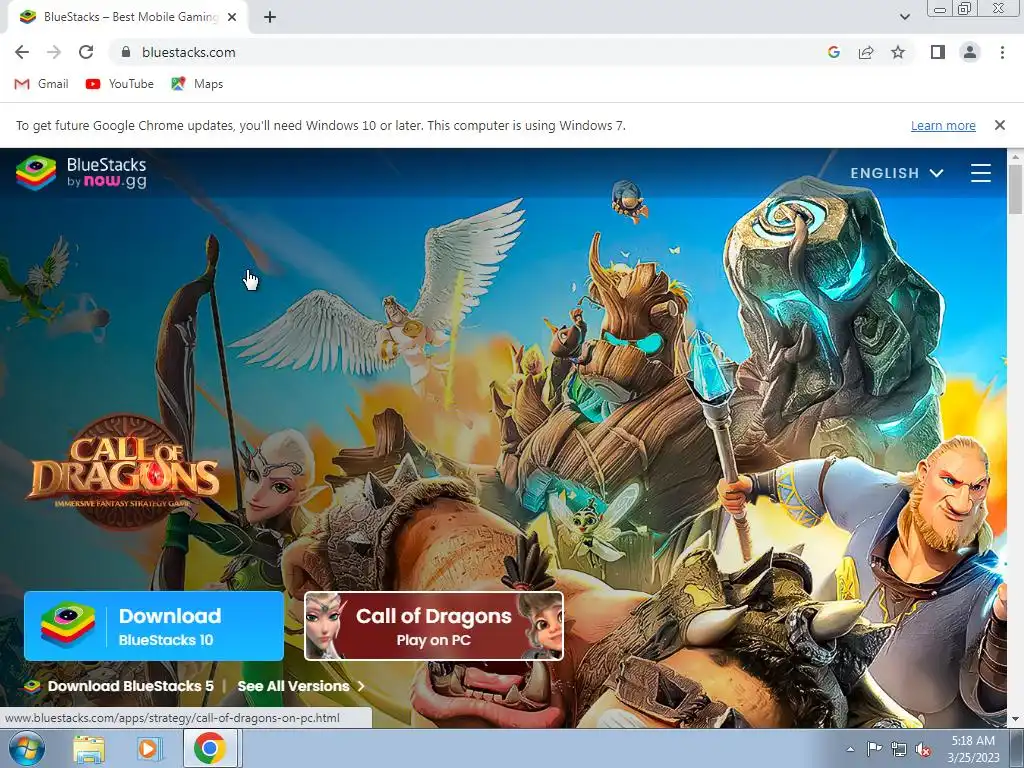The image size is (1024, 768).
Task: Expand the tab search chevron
Action: [904, 17]
